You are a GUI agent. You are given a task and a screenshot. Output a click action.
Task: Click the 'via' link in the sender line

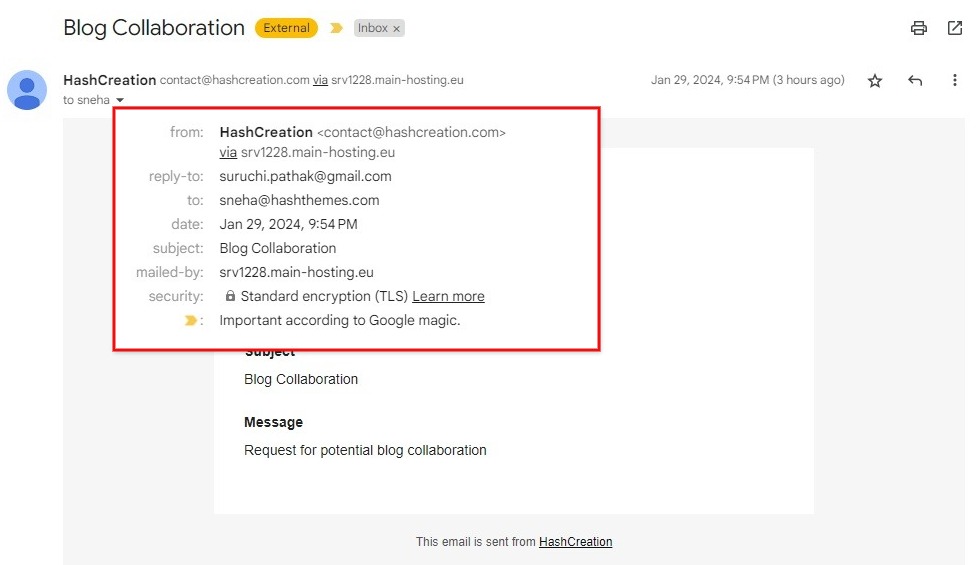(320, 80)
